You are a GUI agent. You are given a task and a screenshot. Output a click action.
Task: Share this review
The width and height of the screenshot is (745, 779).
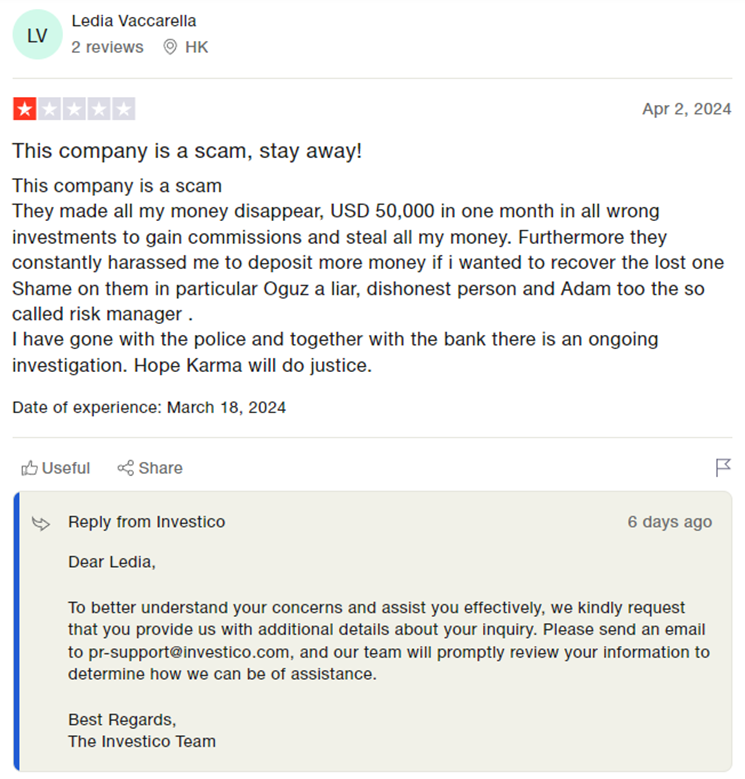150,468
